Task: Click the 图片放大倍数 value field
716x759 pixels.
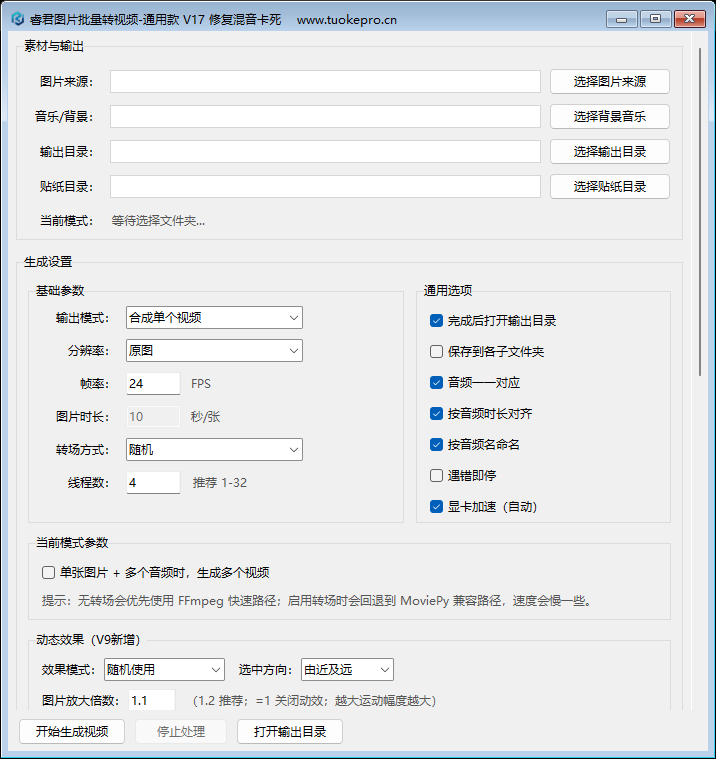Action: 152,700
